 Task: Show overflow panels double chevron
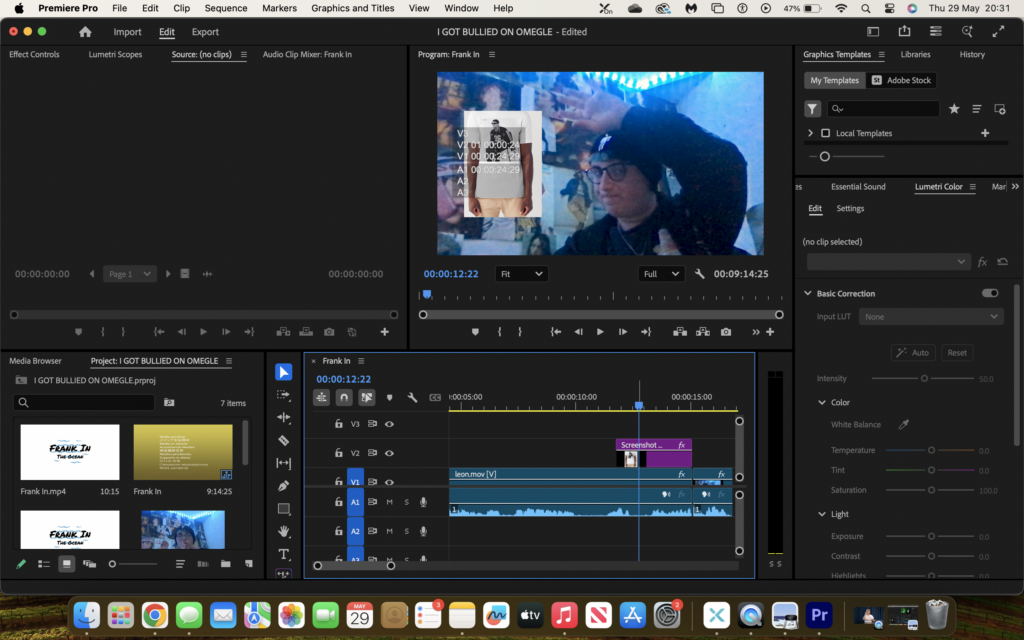1015,187
